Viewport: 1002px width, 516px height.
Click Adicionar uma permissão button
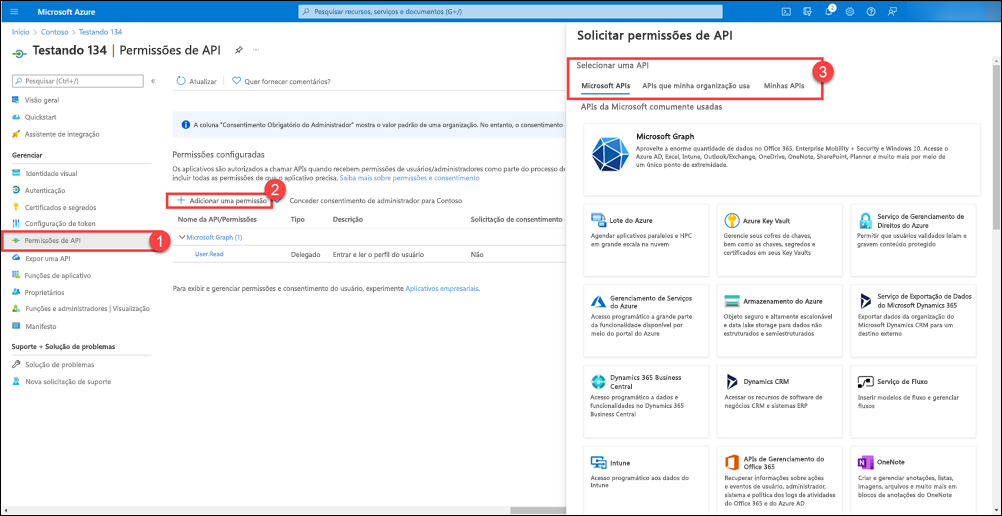(223, 201)
